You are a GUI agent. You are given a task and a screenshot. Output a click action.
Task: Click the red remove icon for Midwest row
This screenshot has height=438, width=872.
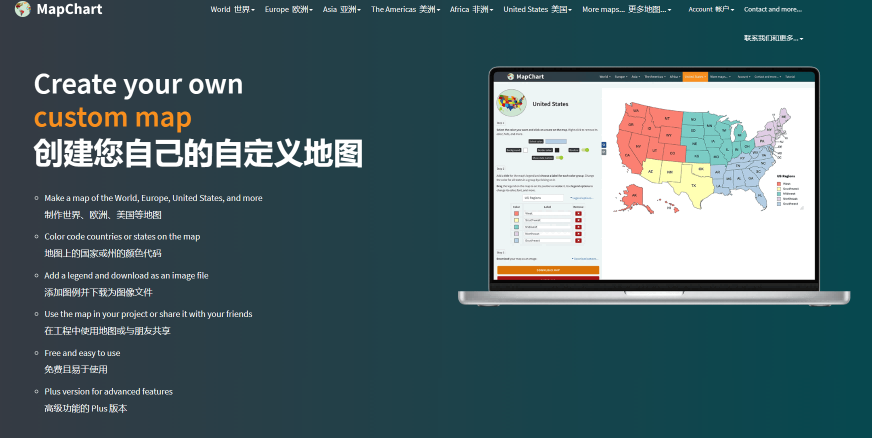click(x=578, y=227)
